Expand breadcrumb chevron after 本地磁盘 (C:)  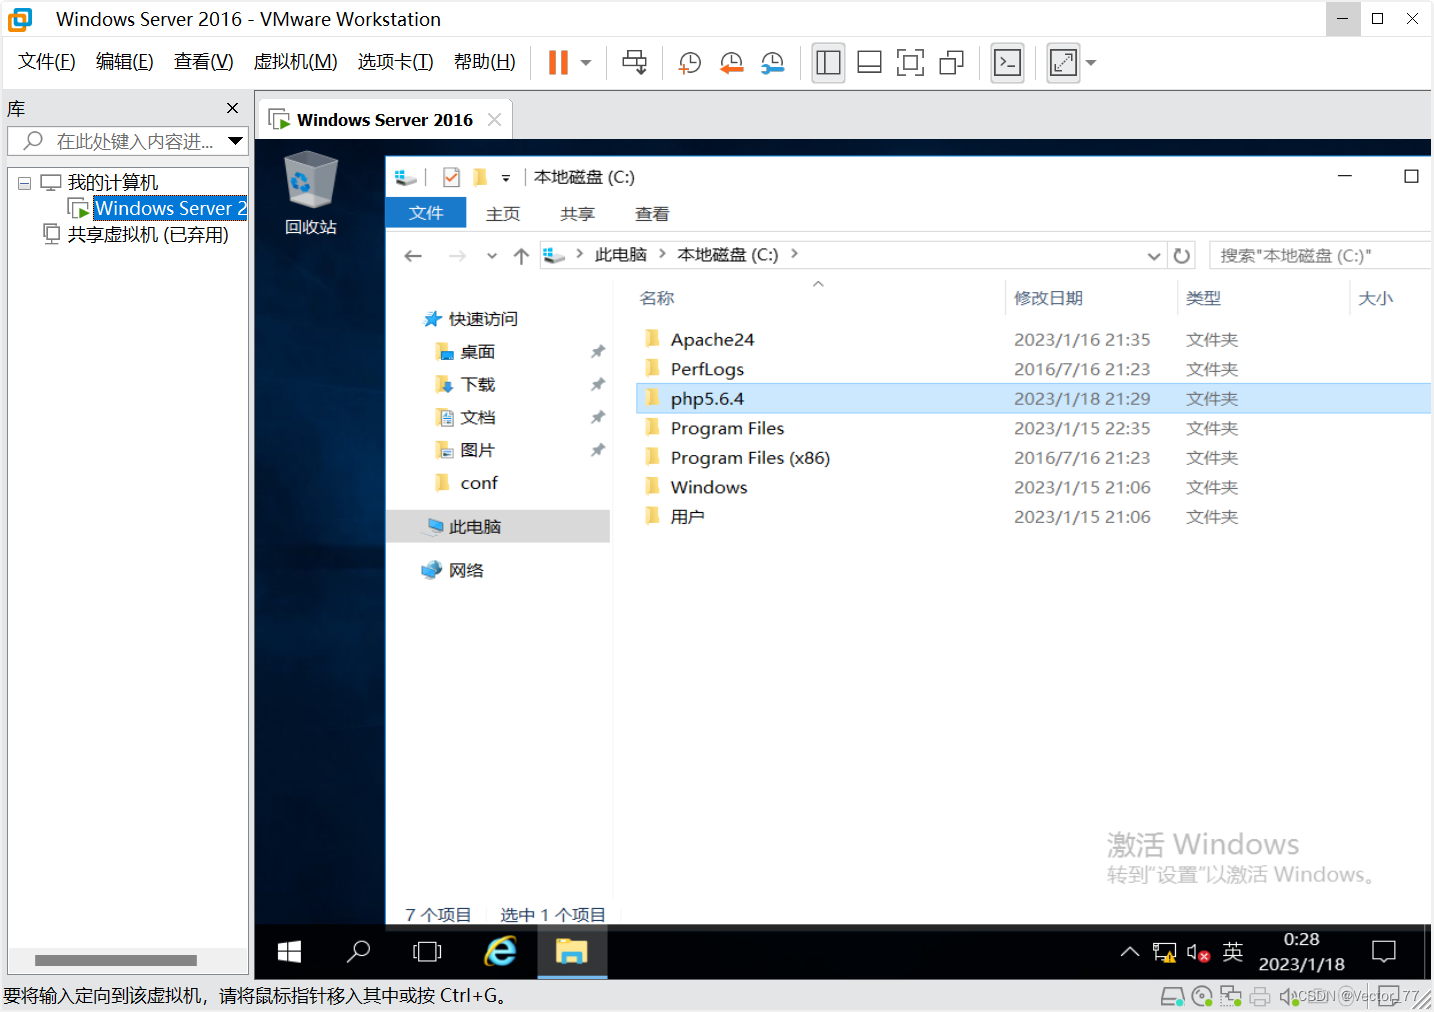click(x=794, y=254)
